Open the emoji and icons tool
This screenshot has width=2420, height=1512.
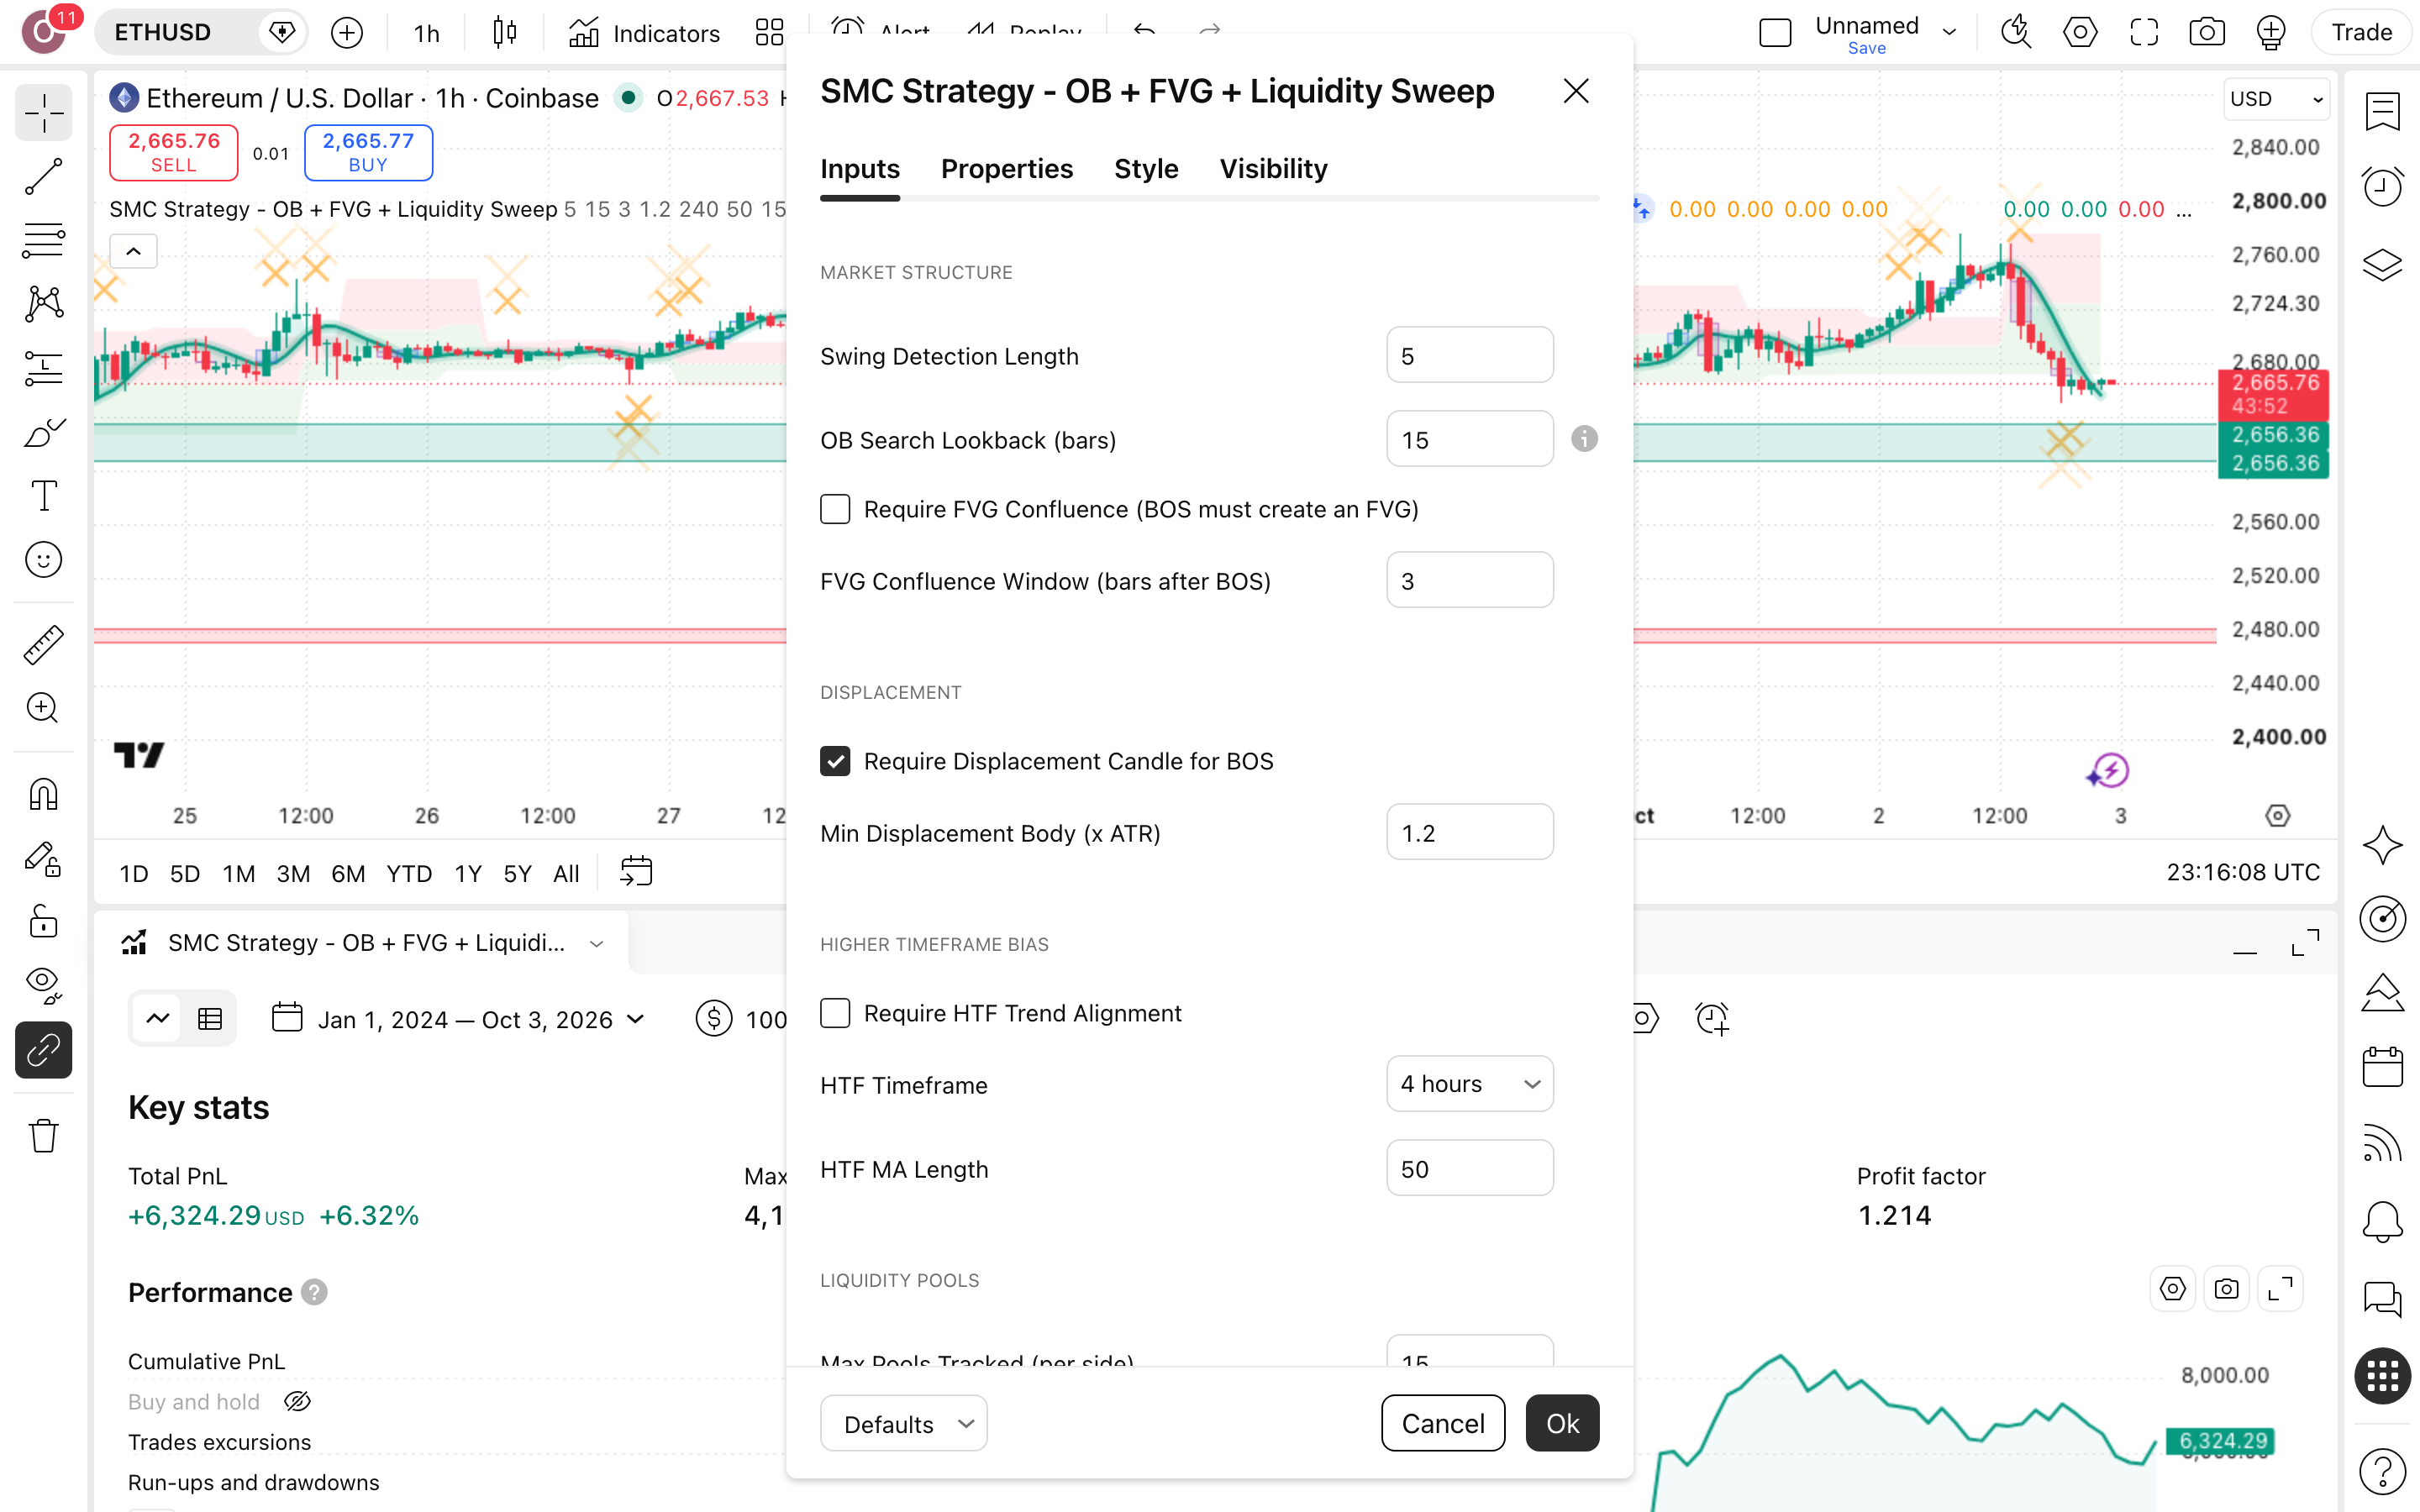[x=43, y=560]
